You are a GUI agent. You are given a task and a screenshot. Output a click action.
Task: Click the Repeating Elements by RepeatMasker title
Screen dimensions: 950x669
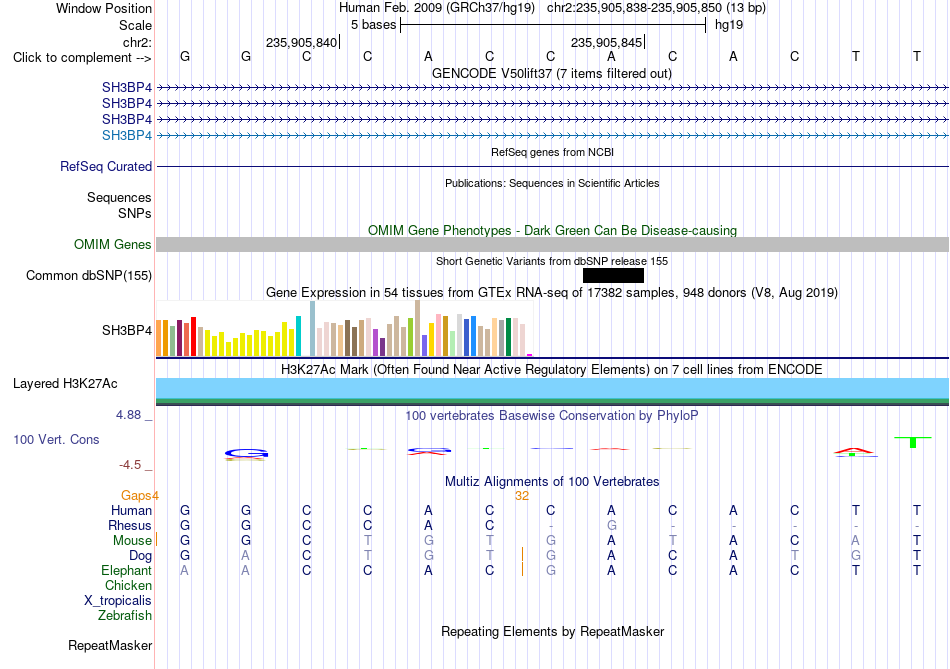(552, 631)
